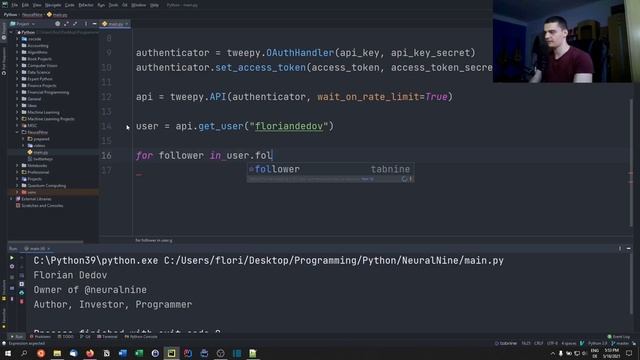Image resolution: width=640 pixels, height=360 pixels.
Task: Click the floriandedov string in line 14
Action: click(x=289, y=126)
